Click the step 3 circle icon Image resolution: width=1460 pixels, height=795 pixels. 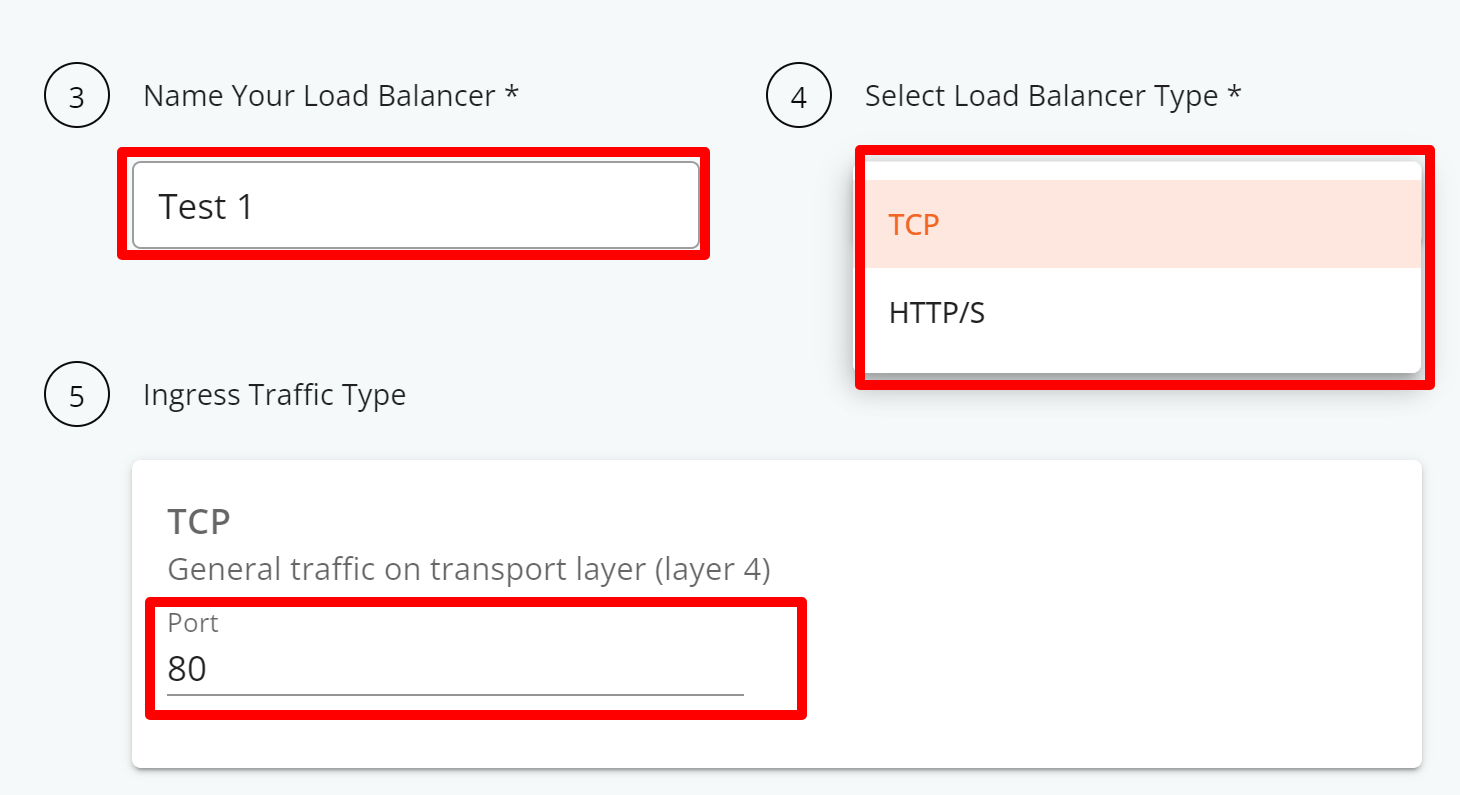tap(77, 96)
